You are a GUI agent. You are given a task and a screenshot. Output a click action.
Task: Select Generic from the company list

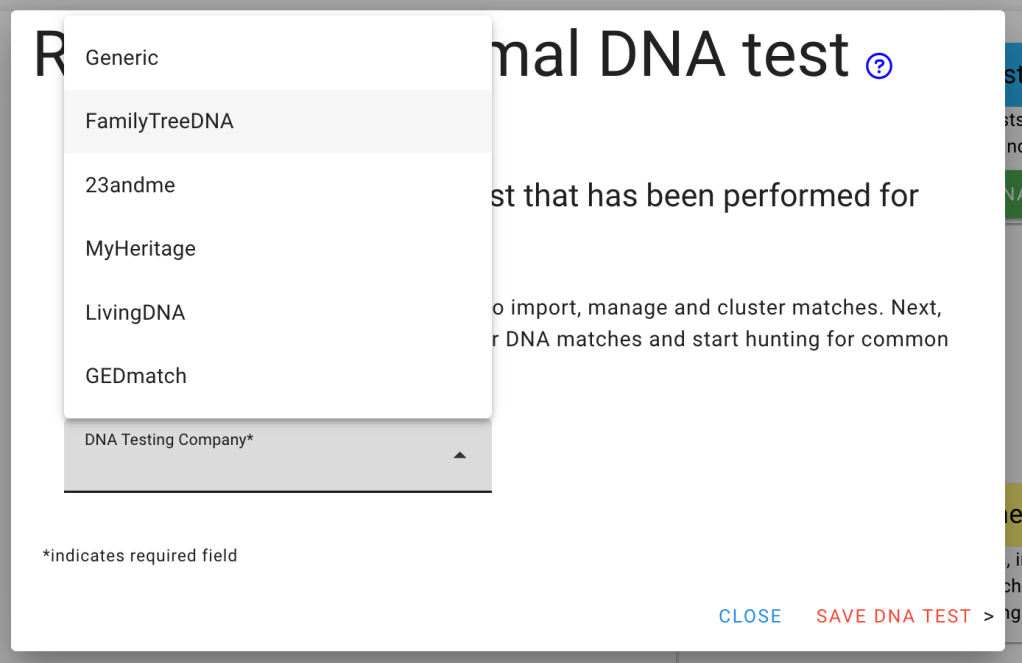click(122, 58)
